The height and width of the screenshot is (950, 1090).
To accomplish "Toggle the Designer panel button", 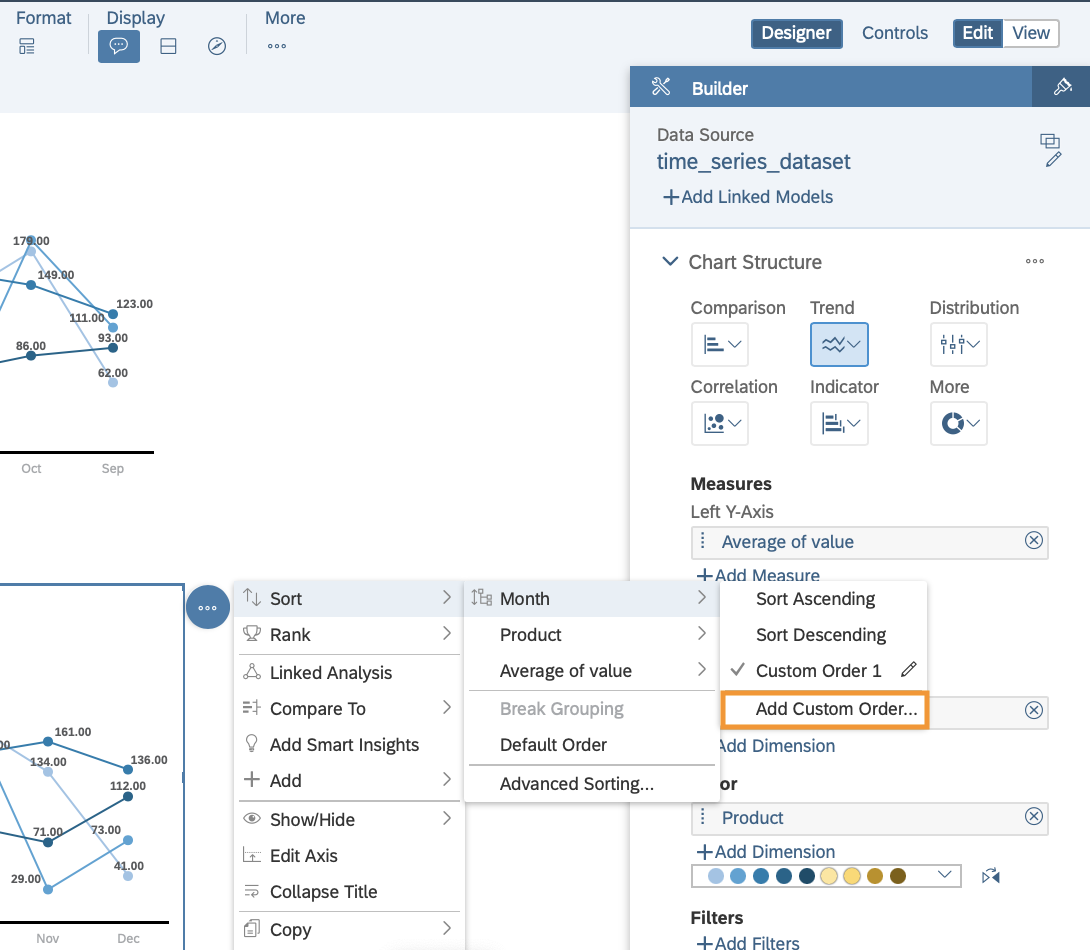I will pyautogui.click(x=796, y=33).
